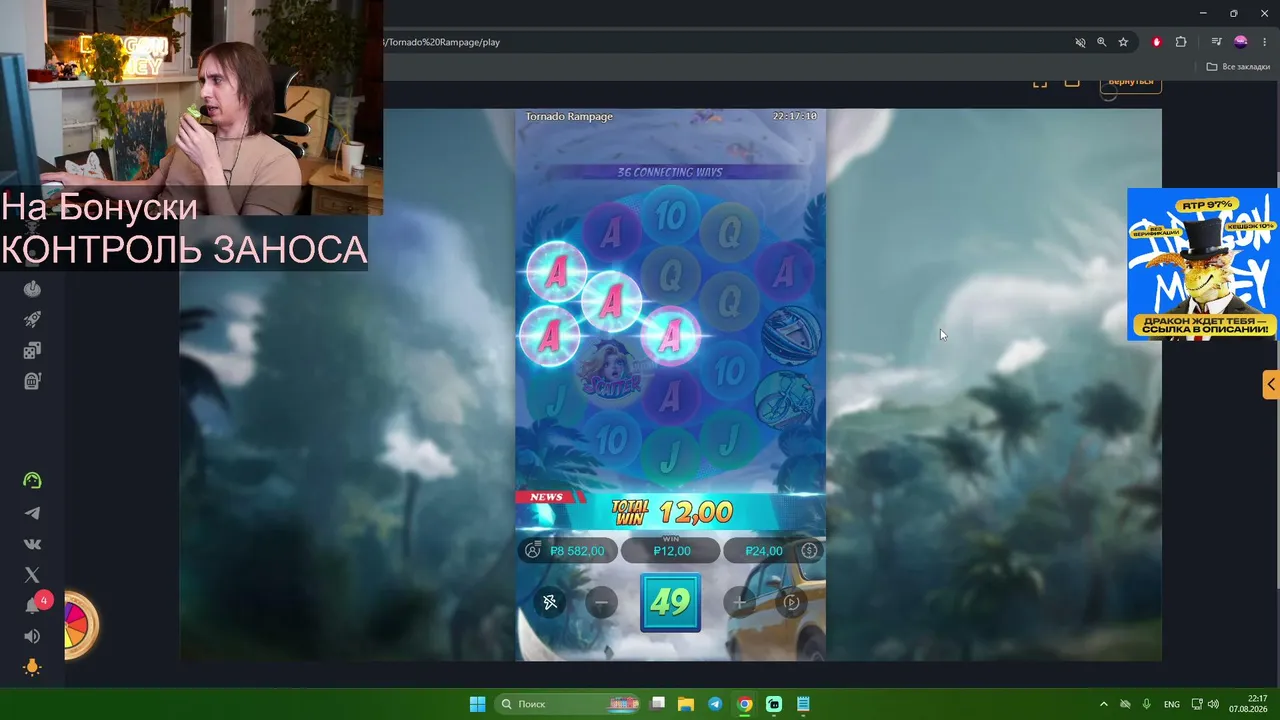
Task: Open the X (Twitter) social link
Action: point(32,575)
